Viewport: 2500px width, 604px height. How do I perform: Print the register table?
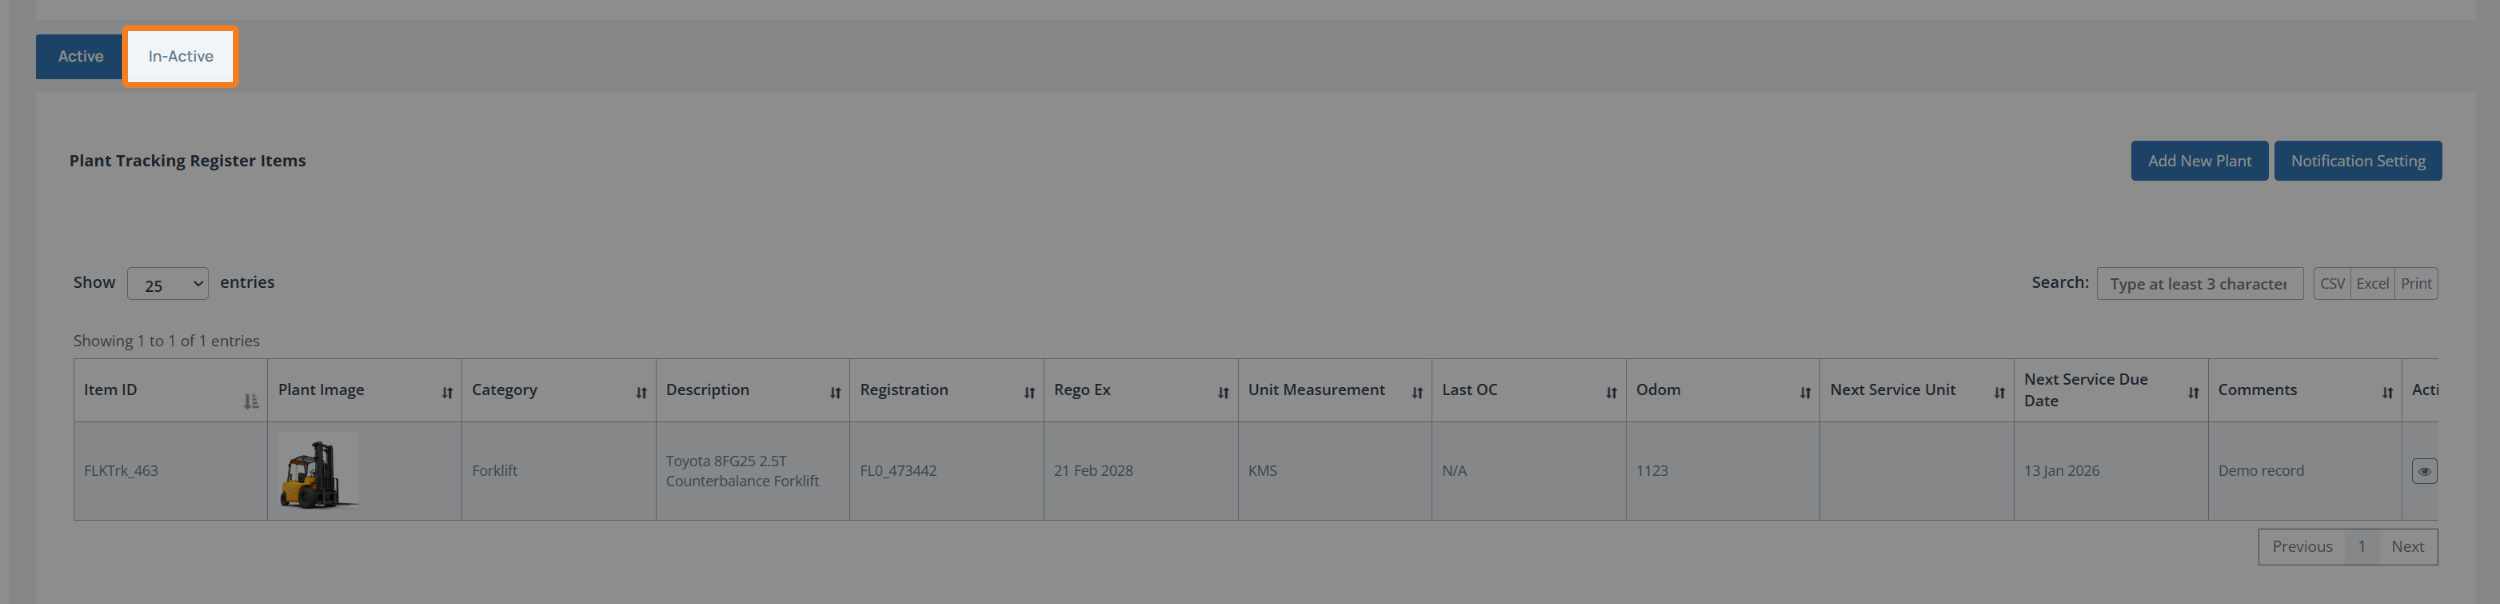[2416, 284]
